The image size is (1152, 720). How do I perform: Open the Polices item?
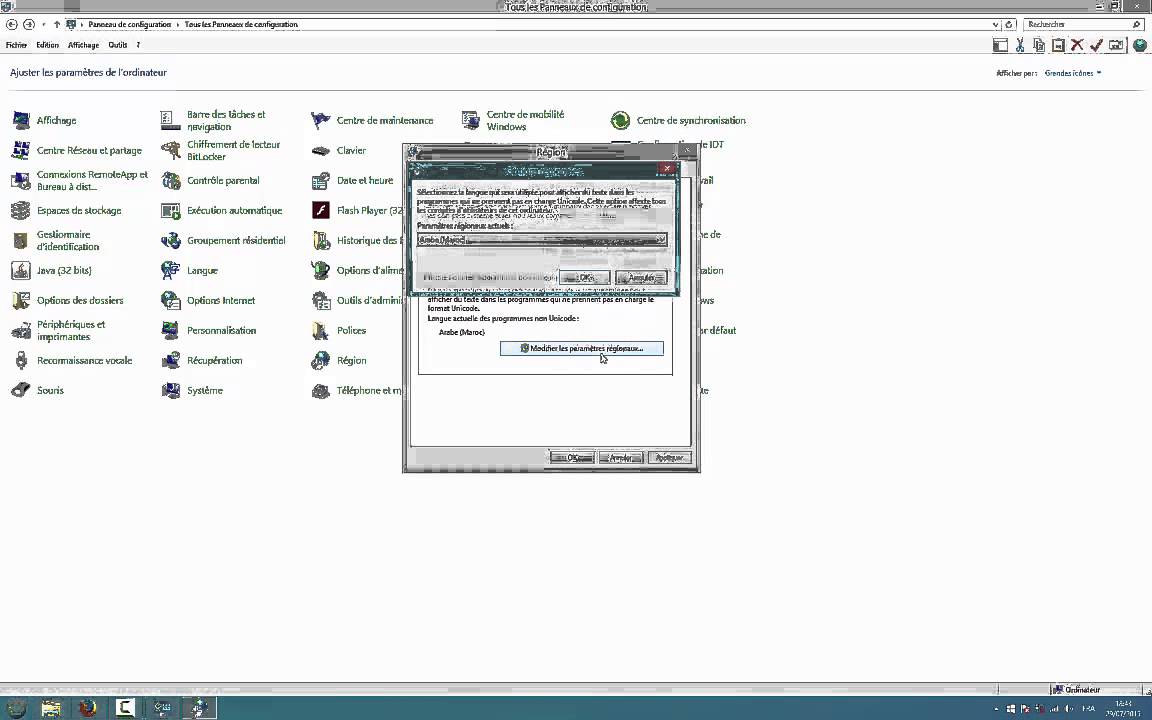(339, 331)
